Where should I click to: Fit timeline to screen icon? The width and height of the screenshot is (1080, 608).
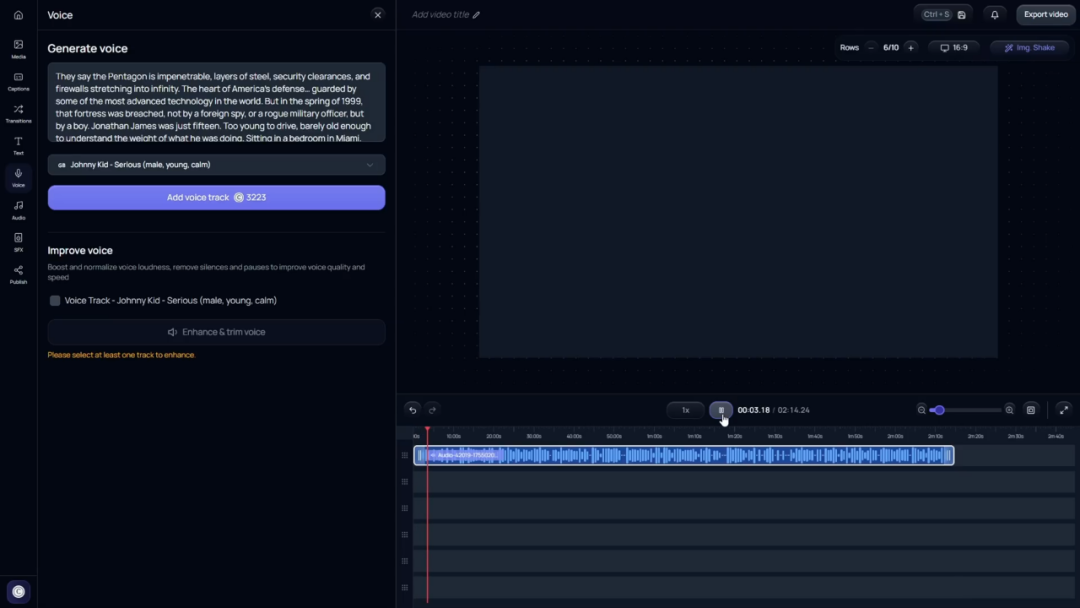pos(1031,410)
